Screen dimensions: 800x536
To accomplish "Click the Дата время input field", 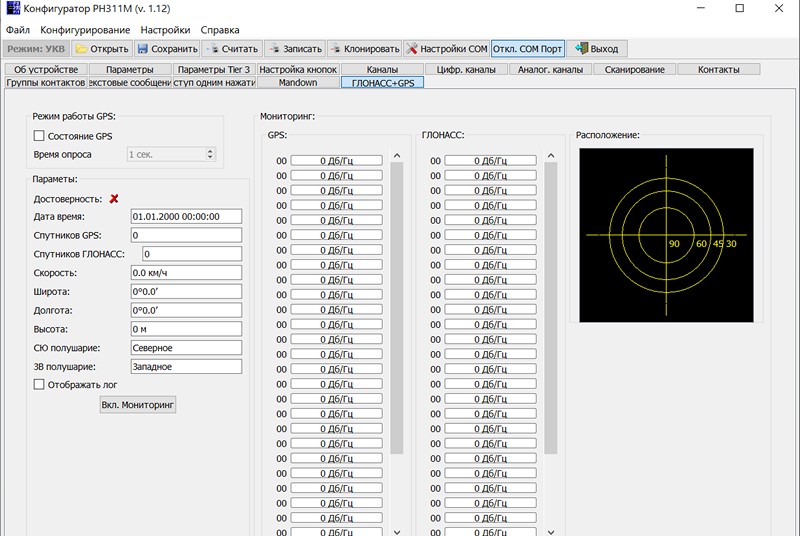I will (x=186, y=216).
